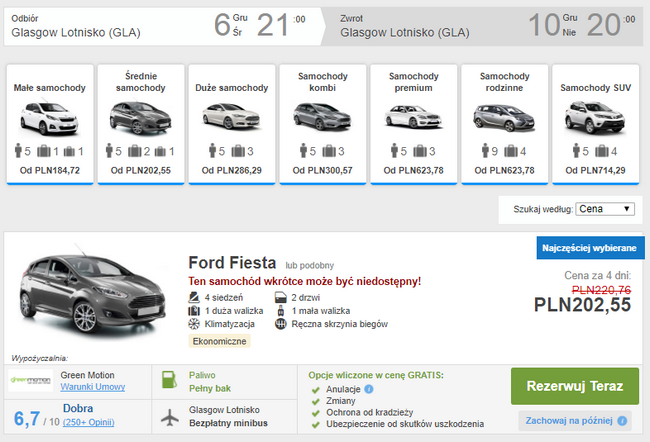Viewport: 650px width, 442px height.
Task: Select the Małe samochody category card
Action: 50,124
